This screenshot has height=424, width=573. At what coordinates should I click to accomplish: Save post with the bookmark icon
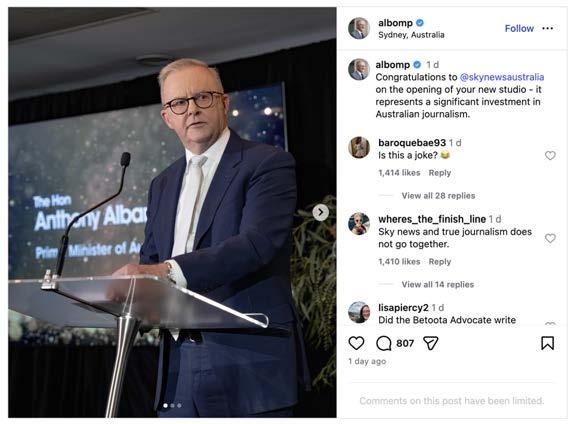(x=547, y=343)
